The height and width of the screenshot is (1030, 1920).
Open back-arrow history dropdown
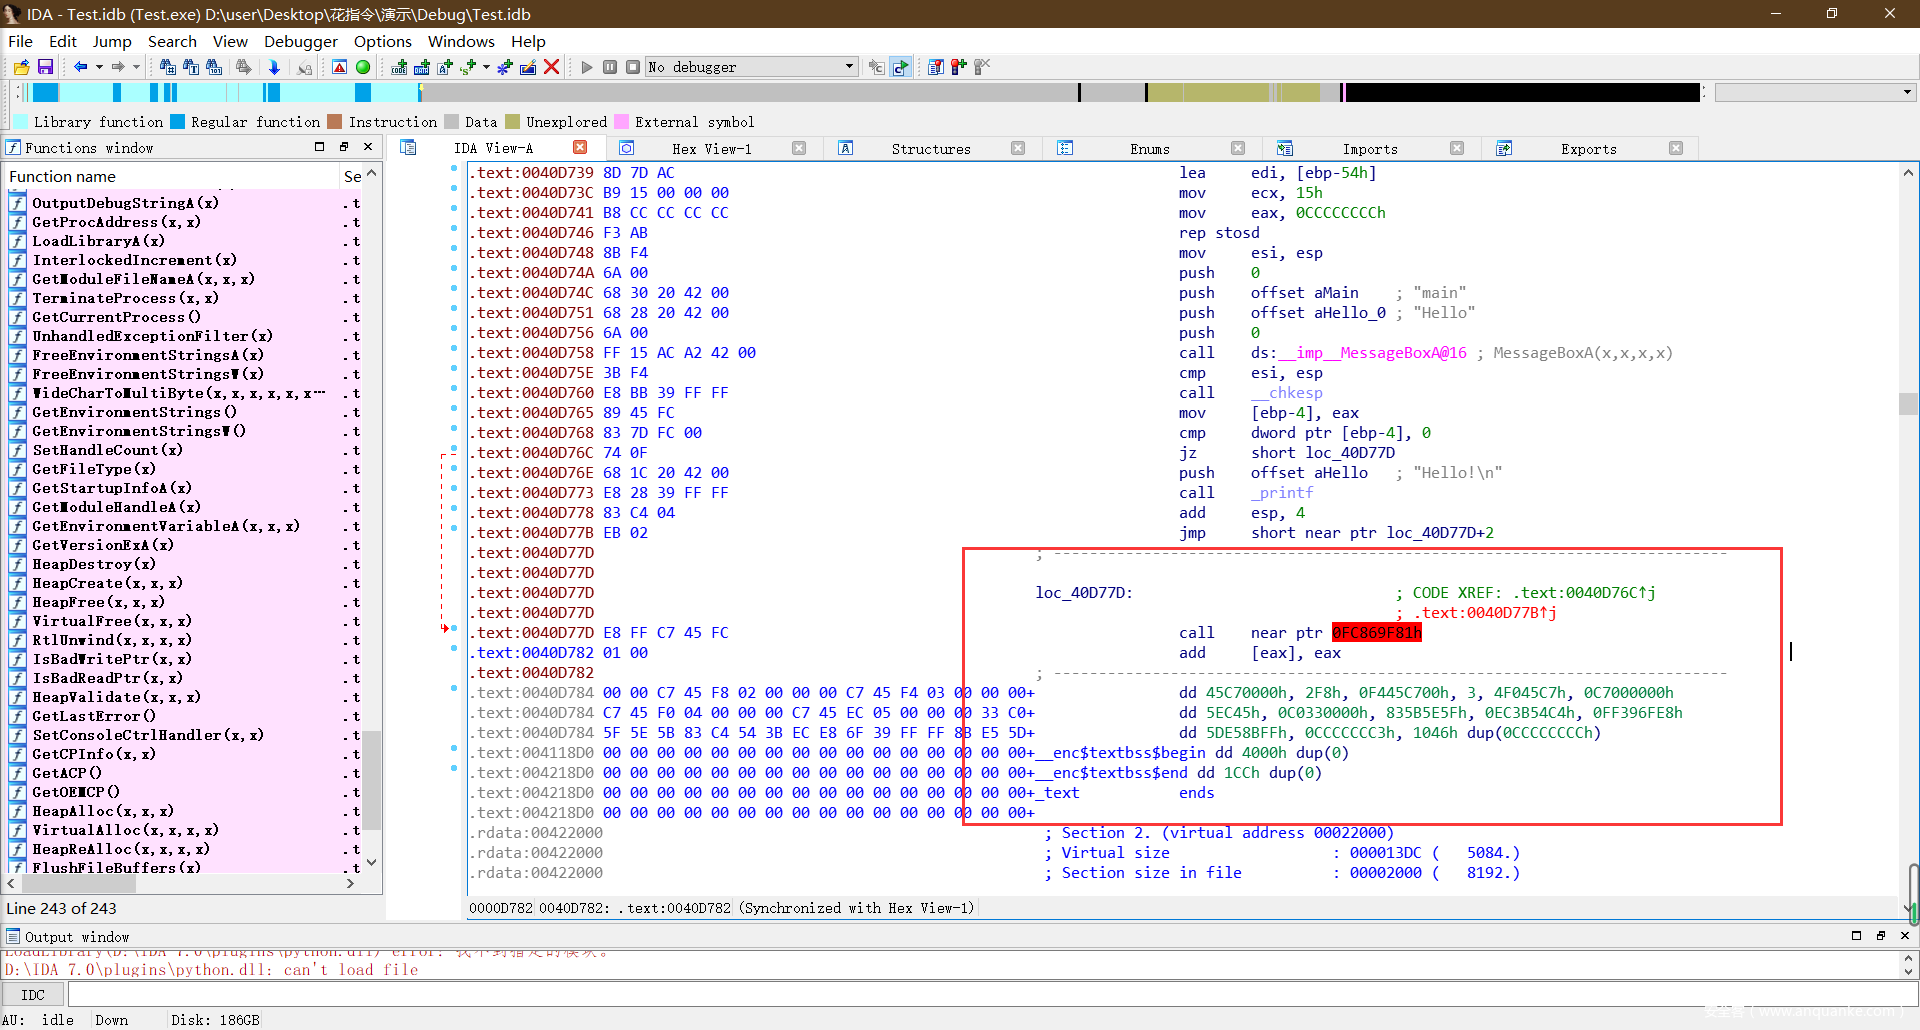99,67
